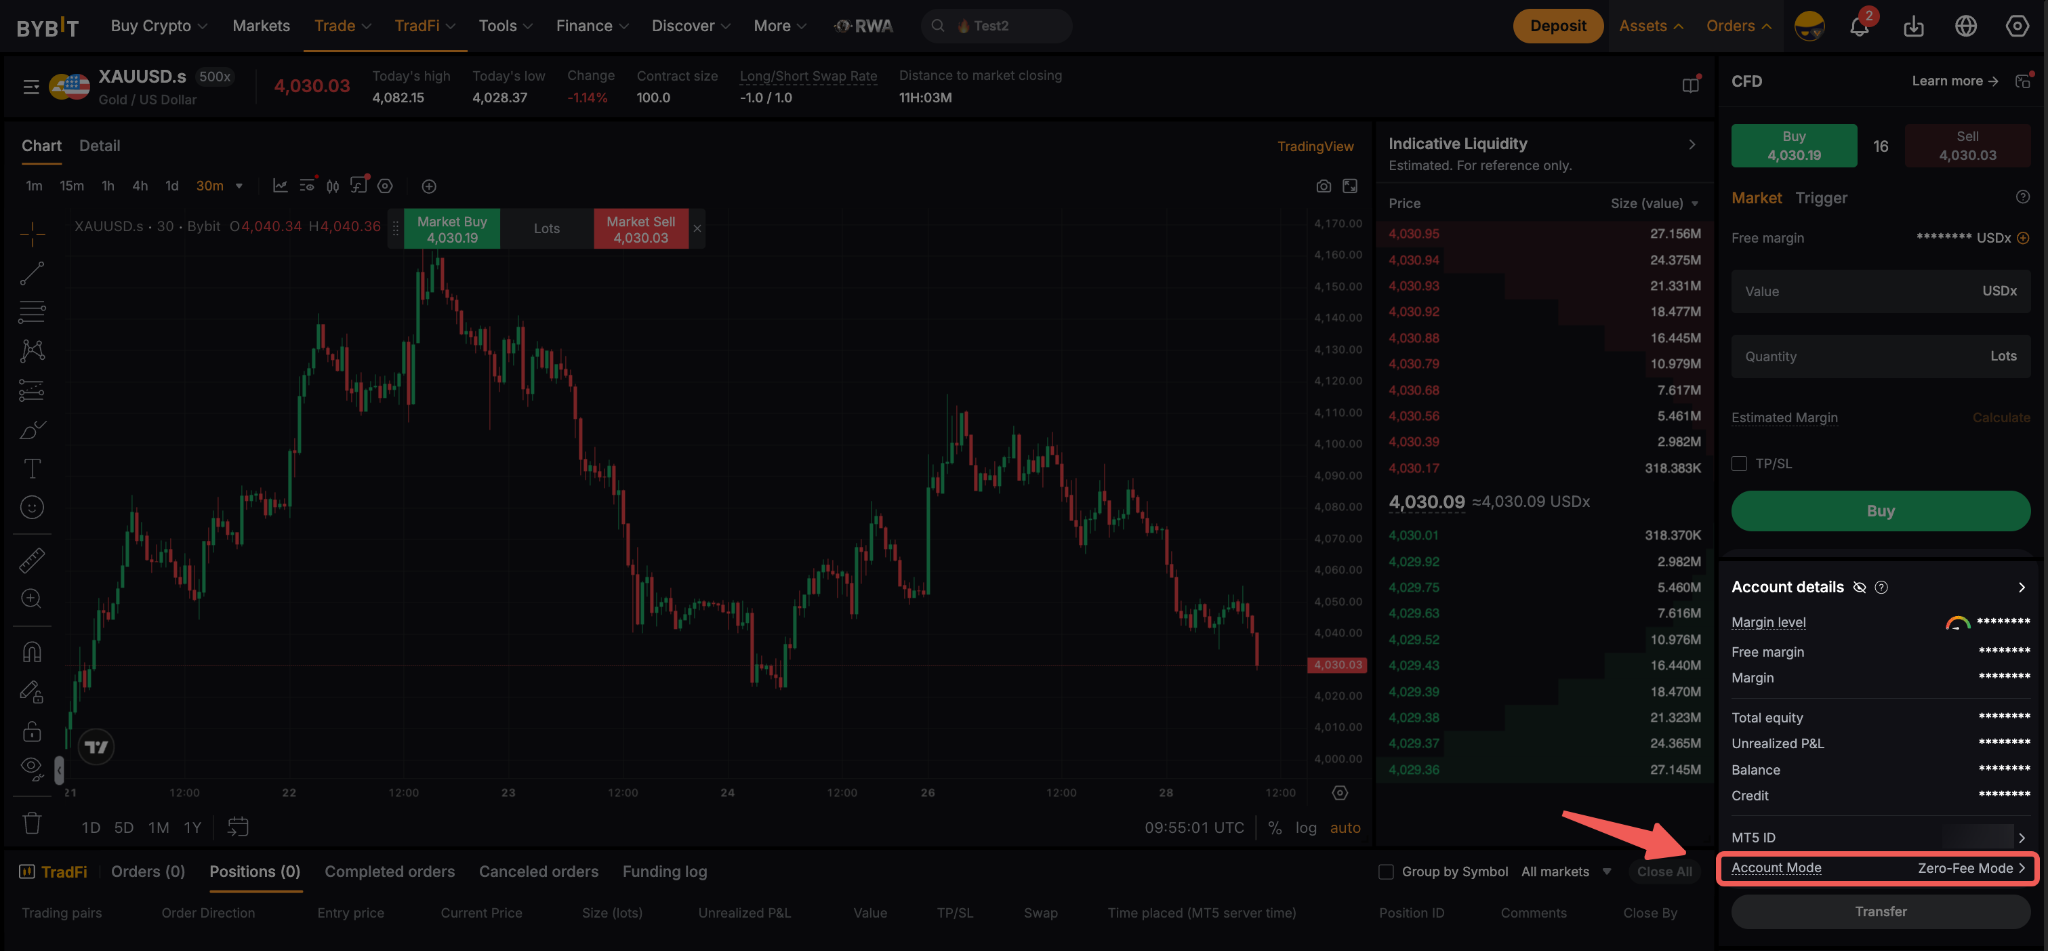Tick the Group by Symbol checkbox

[x=1386, y=872]
